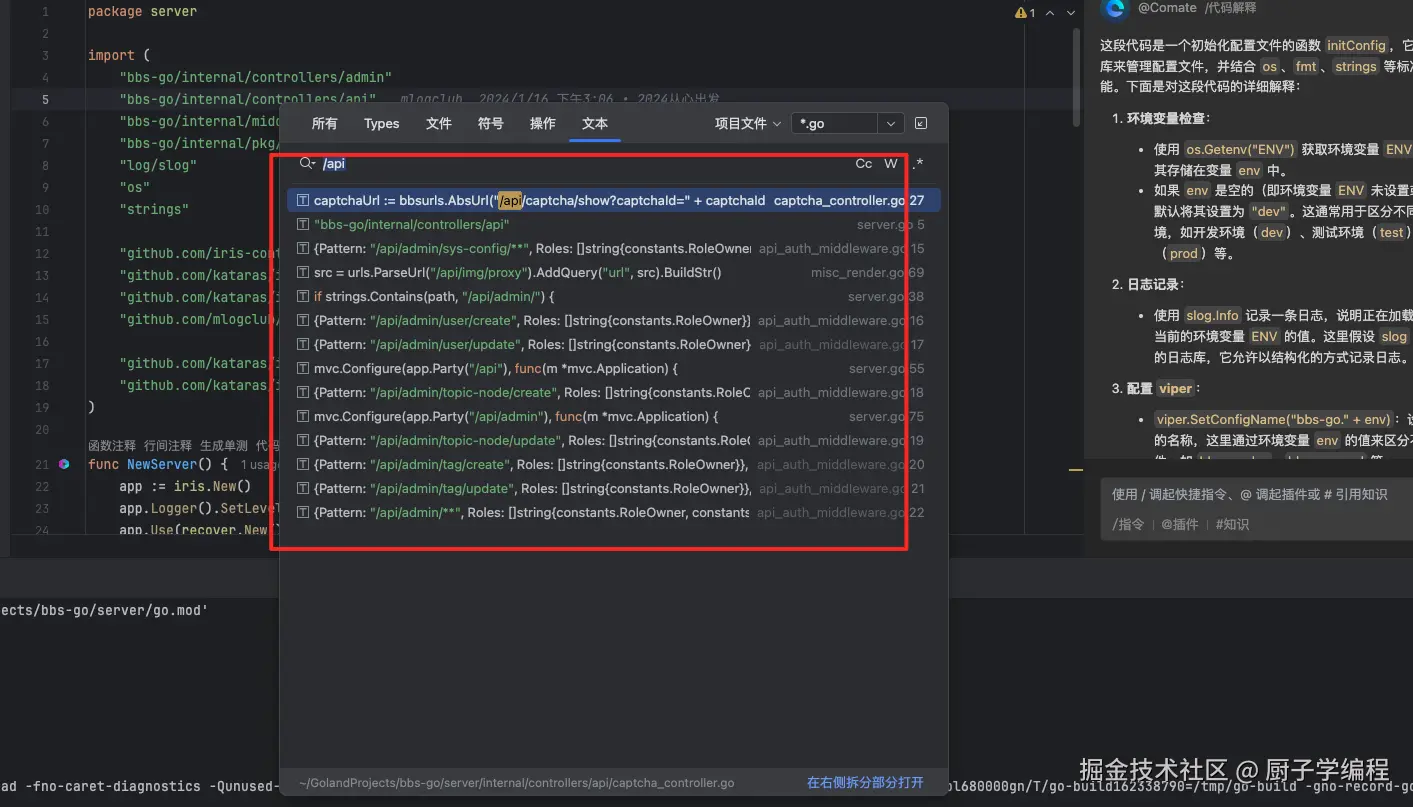Toggle Words (W) option in search
This screenshot has width=1413, height=807.
pyautogui.click(x=891, y=164)
